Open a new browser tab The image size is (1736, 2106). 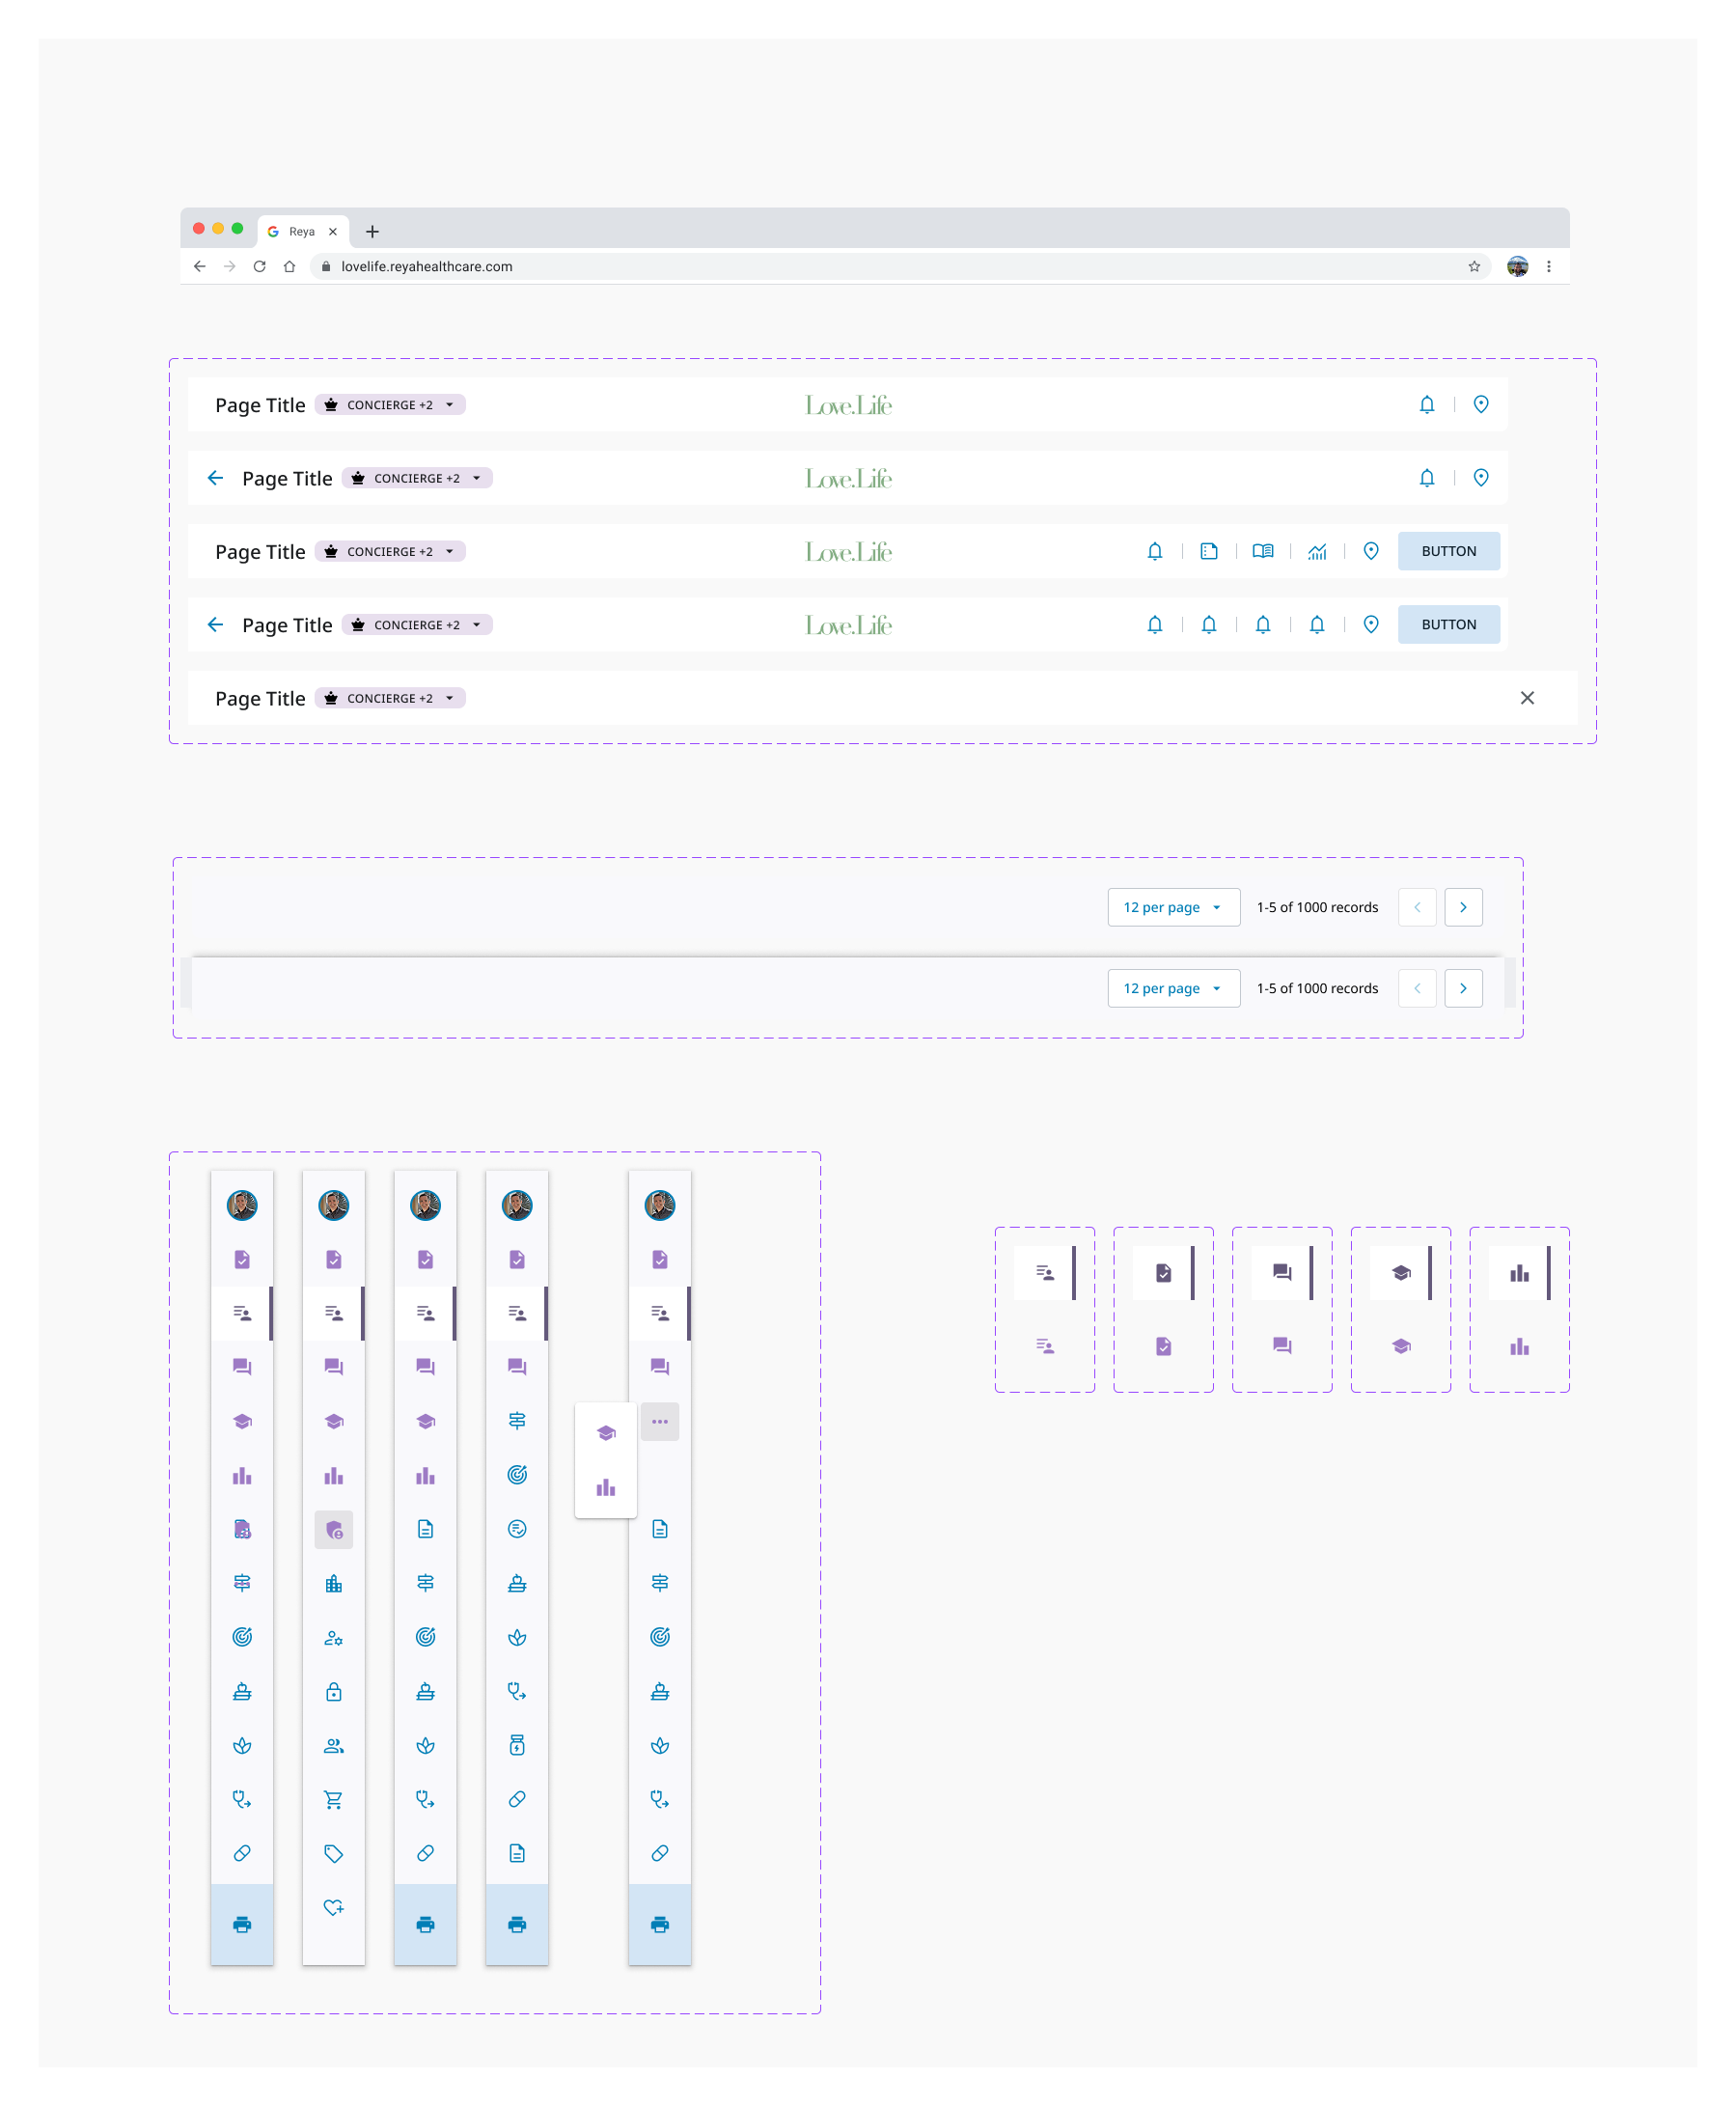click(372, 231)
